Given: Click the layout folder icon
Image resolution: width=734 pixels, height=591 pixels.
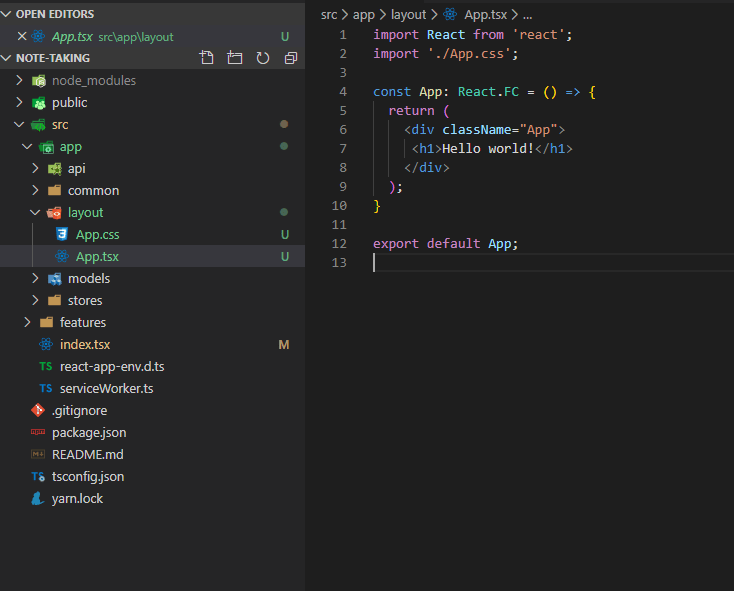Looking at the screenshot, I should click(54, 213).
